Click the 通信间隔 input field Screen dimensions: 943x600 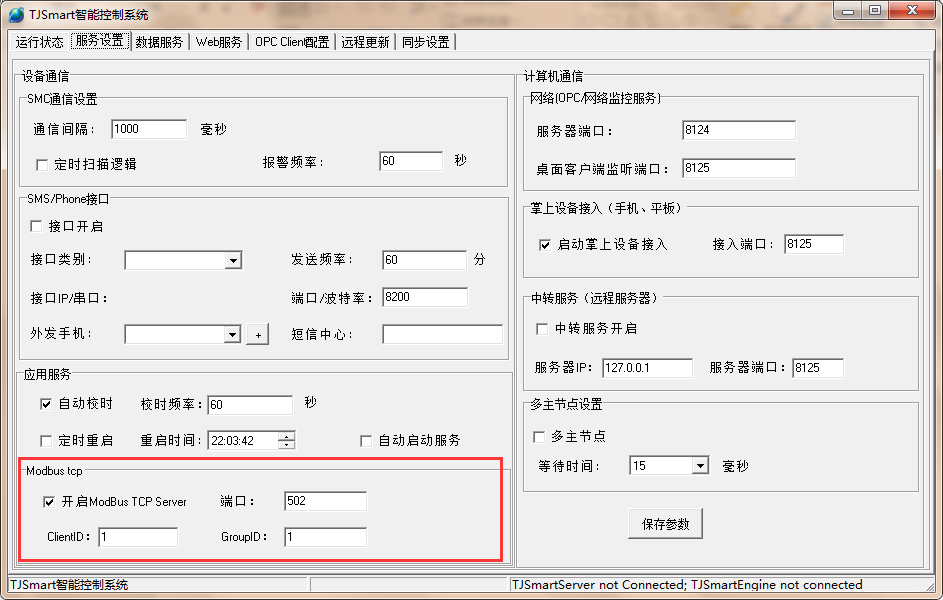pyautogui.click(x=149, y=129)
